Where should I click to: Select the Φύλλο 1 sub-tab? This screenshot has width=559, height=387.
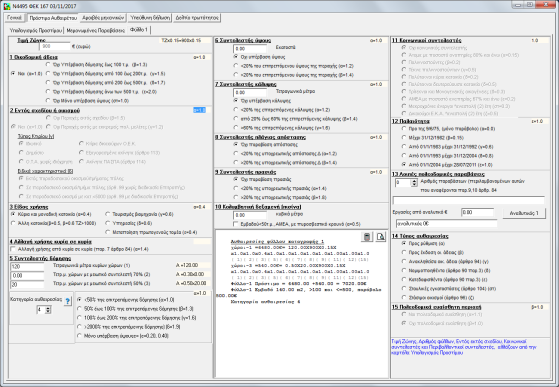[139, 30]
